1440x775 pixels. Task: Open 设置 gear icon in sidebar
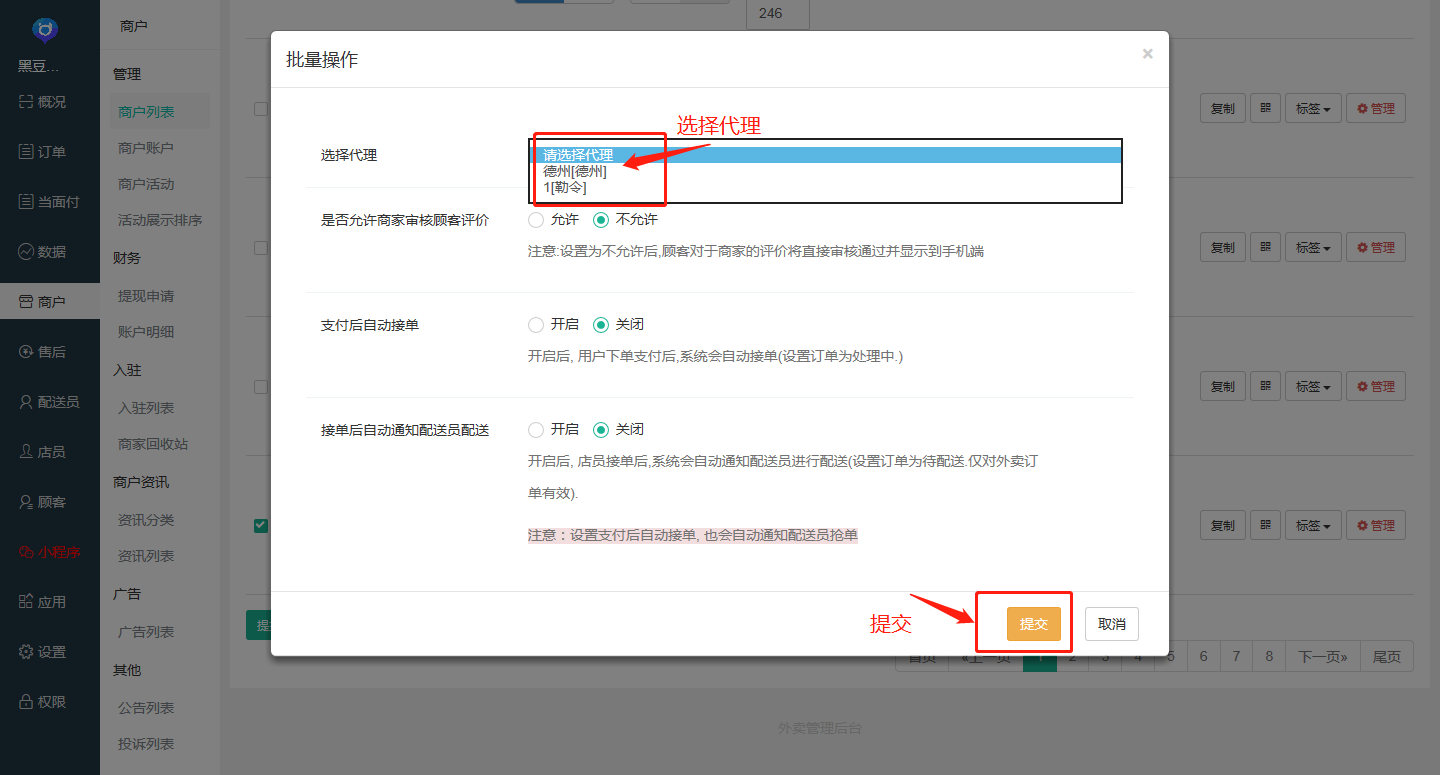pos(27,651)
